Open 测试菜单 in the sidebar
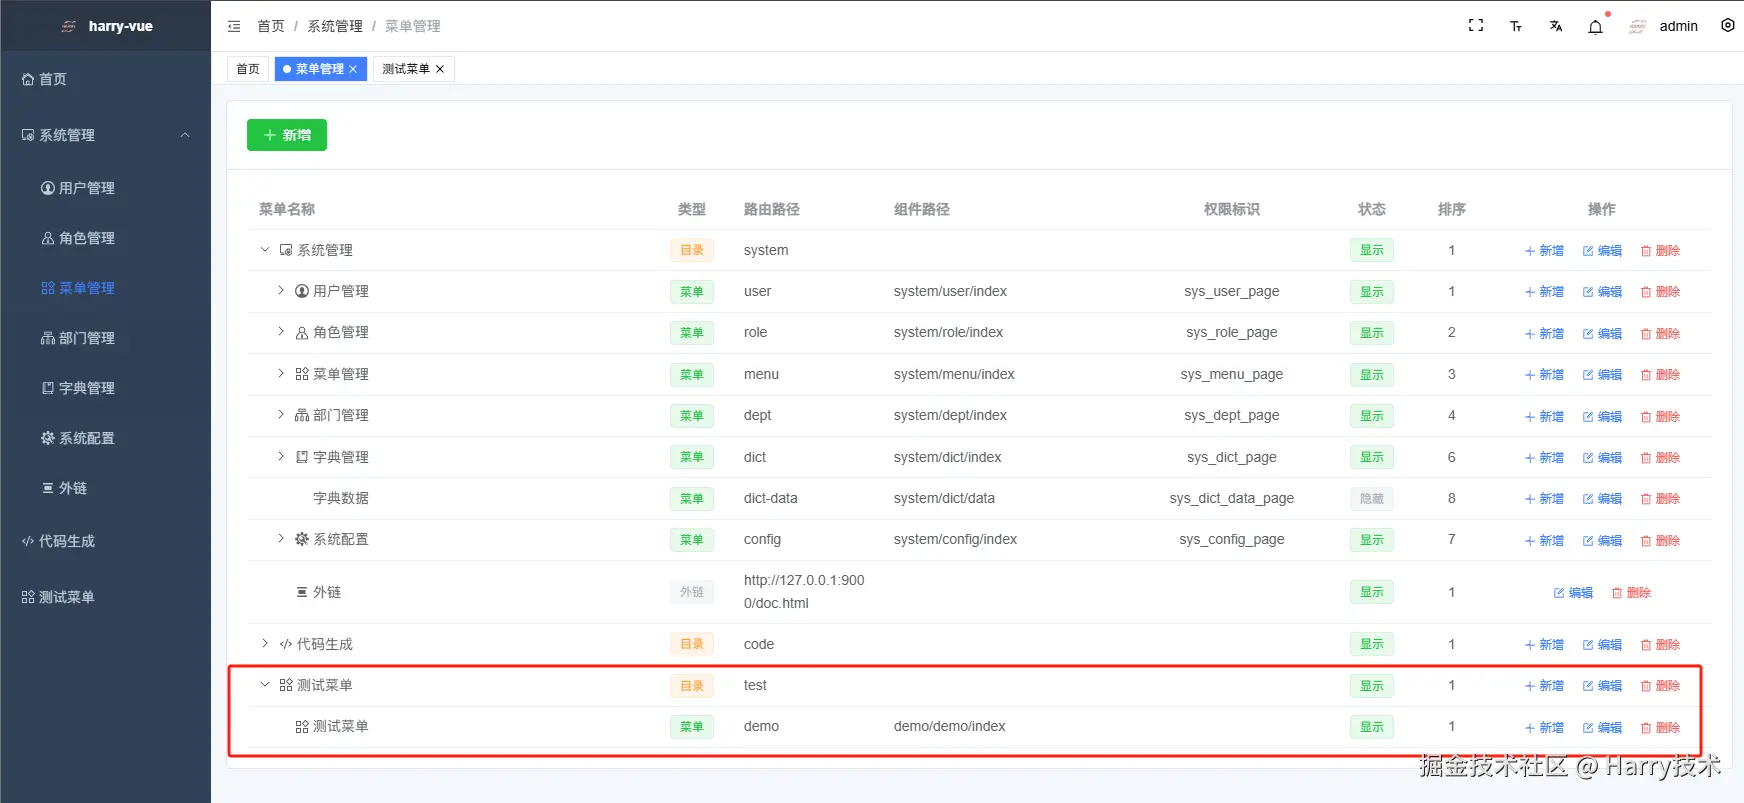1744x803 pixels. [x=105, y=597]
